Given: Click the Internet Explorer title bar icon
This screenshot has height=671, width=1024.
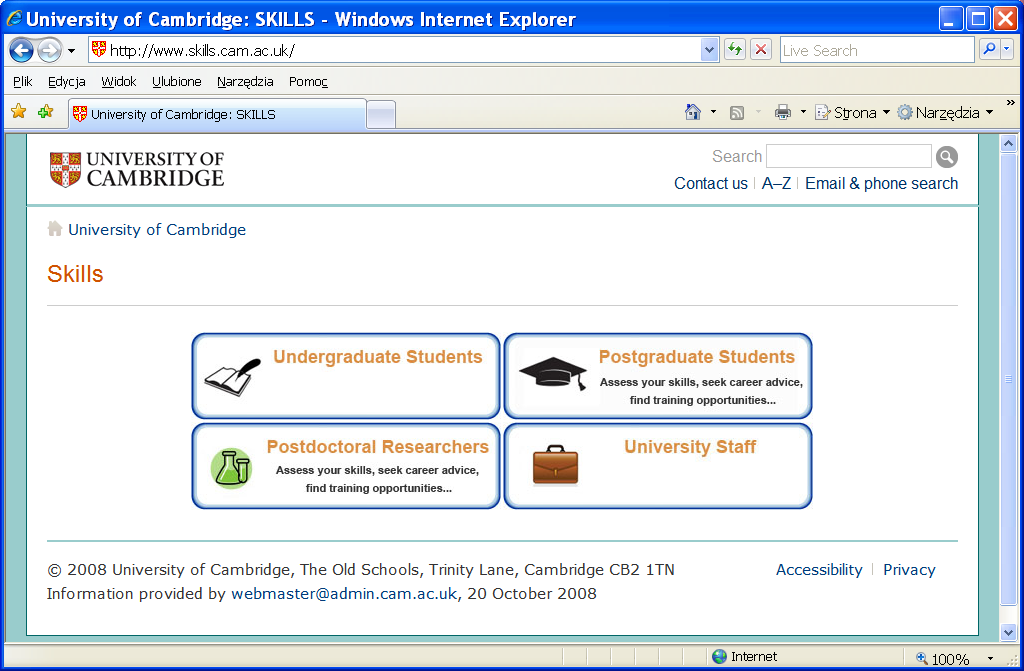Looking at the screenshot, I should 14,19.
